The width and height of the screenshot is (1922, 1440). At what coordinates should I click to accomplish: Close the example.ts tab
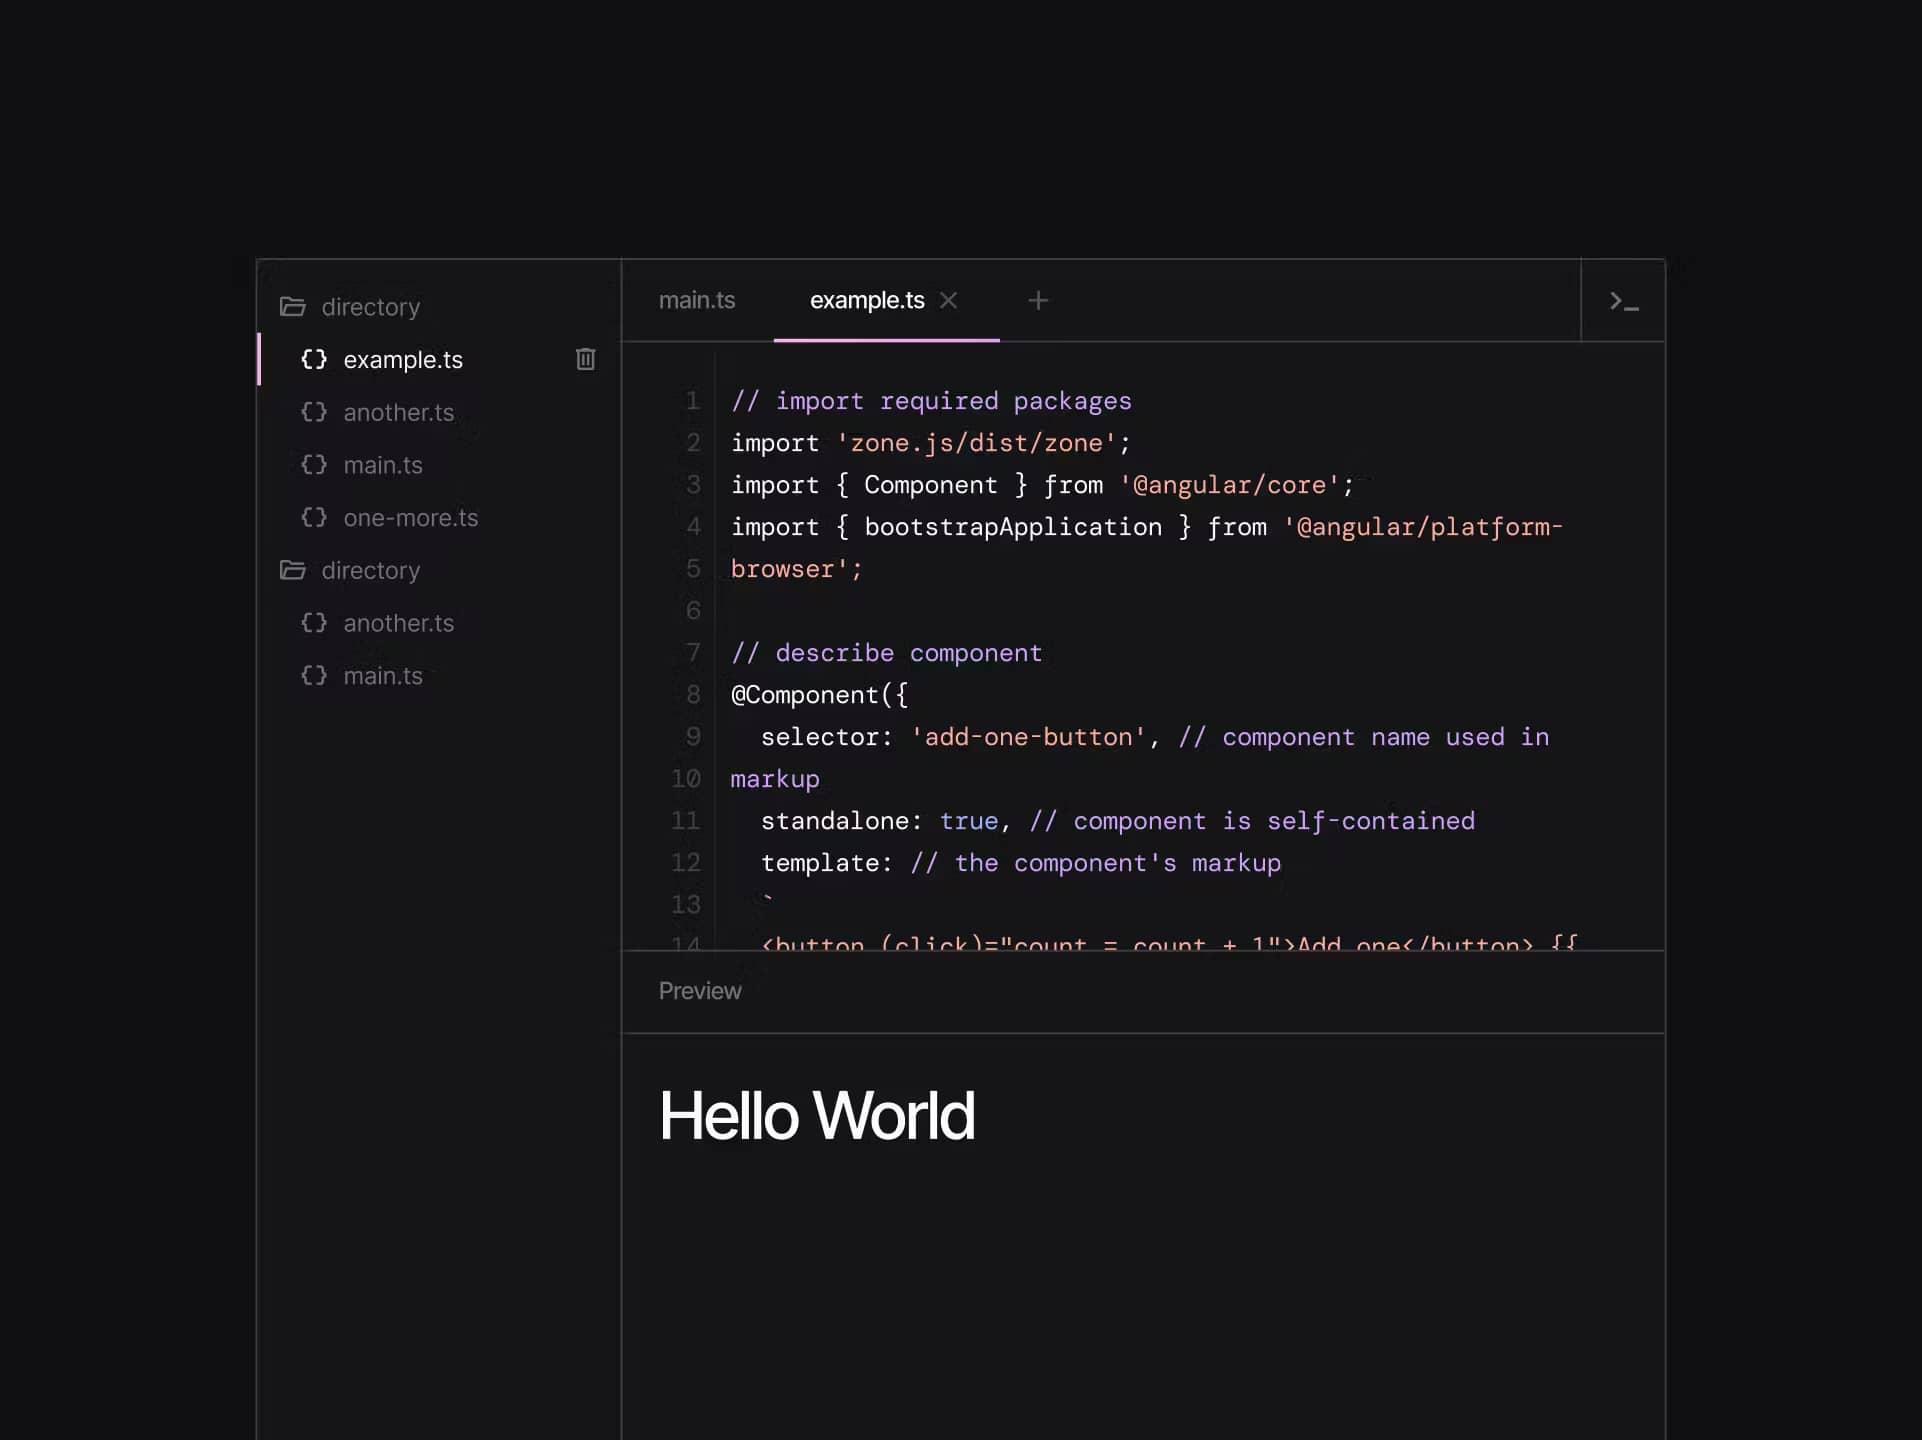click(949, 300)
